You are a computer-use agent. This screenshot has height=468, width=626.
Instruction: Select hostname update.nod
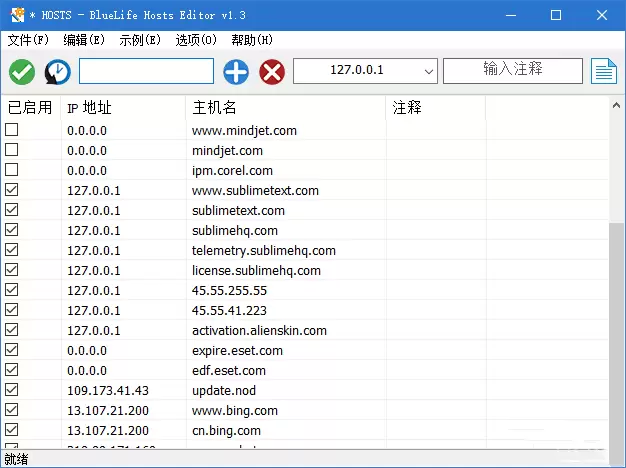pos(224,391)
